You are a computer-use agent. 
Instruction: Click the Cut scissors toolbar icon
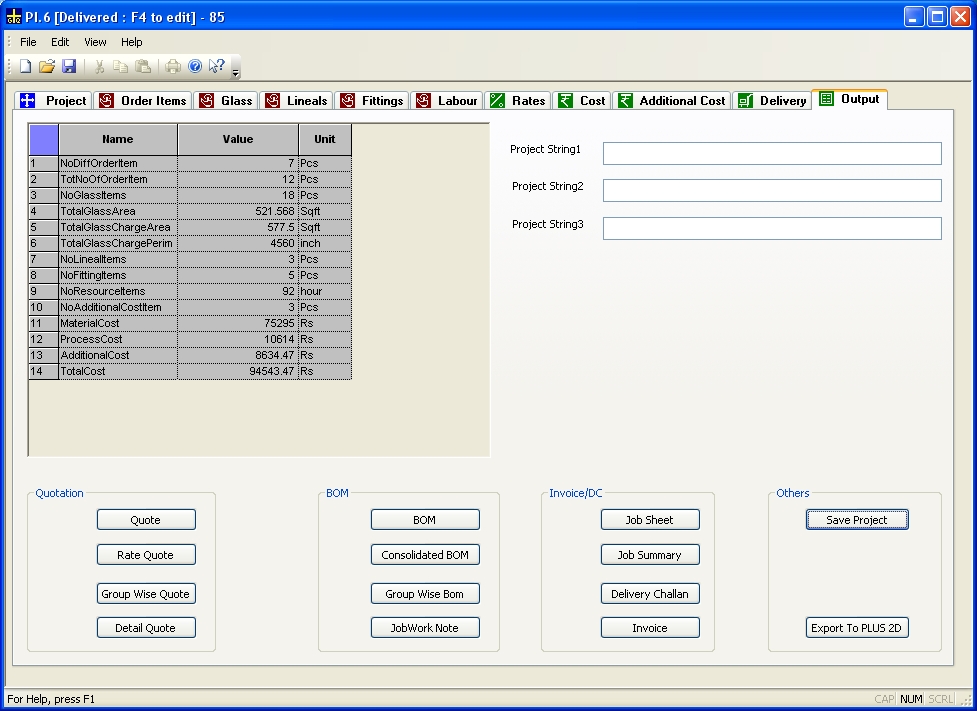[x=99, y=67]
